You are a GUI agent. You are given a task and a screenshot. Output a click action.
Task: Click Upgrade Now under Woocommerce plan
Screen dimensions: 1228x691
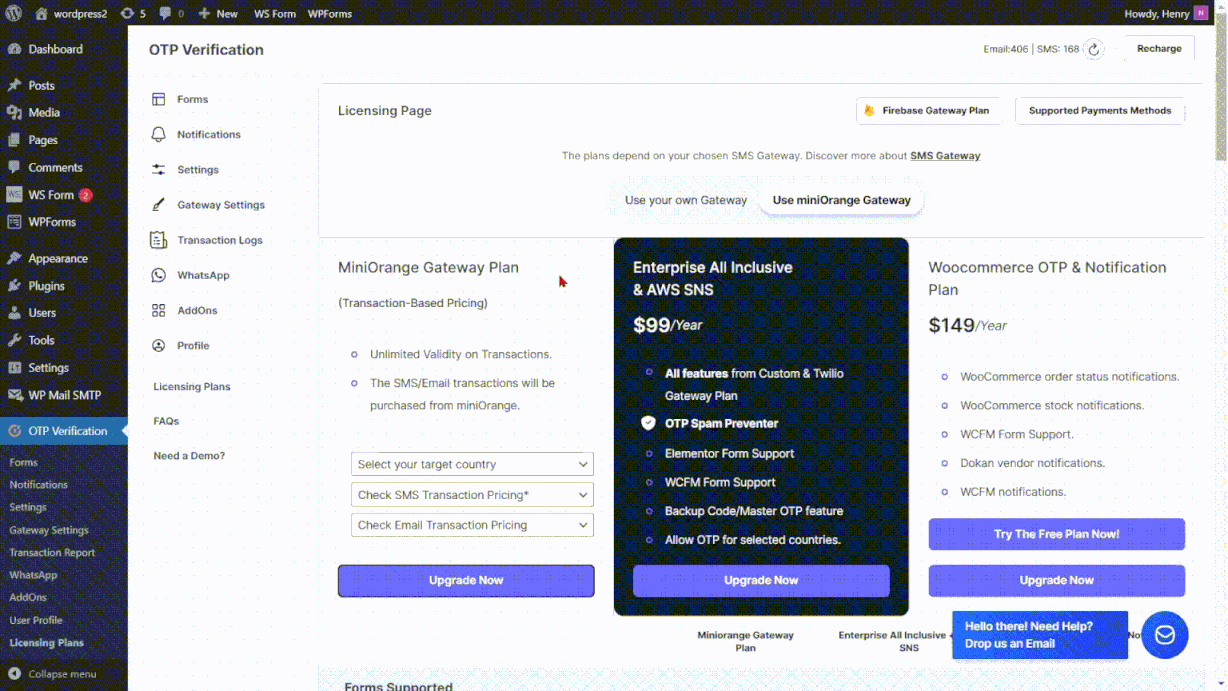1057,580
